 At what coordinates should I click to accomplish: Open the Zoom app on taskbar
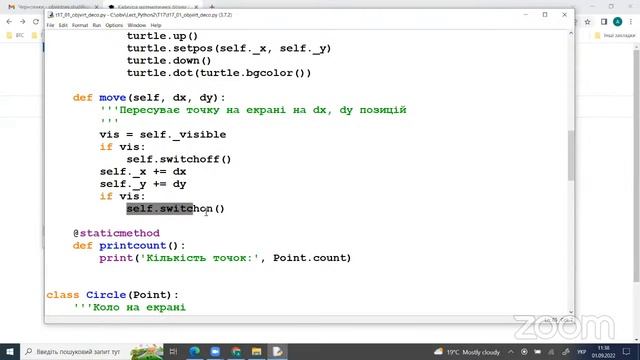click(x=215, y=352)
